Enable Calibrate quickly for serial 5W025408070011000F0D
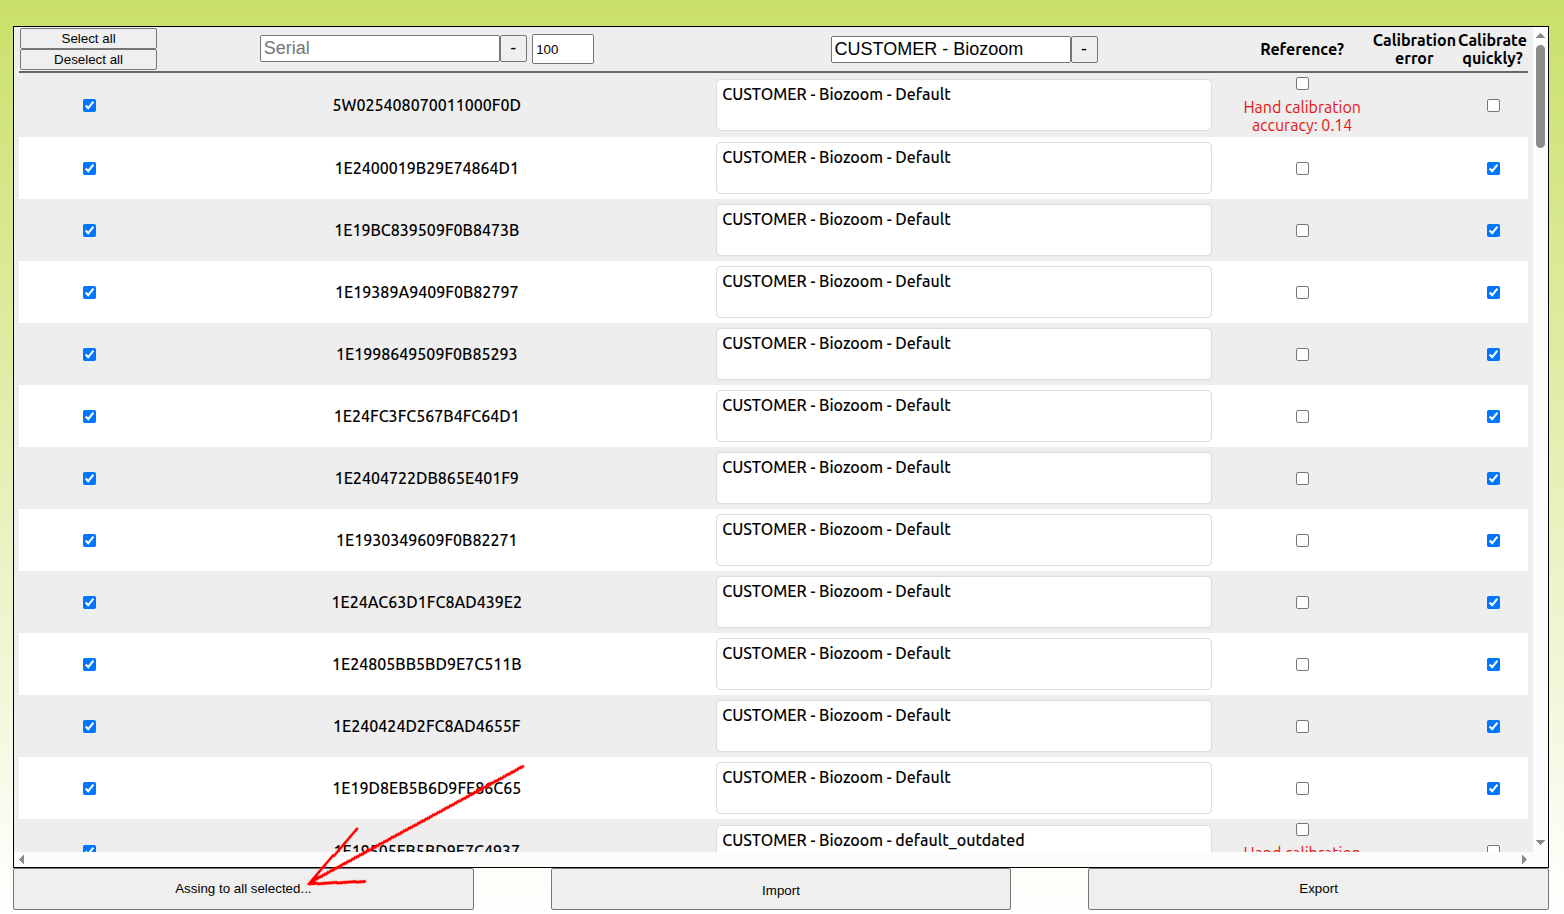Image resolution: width=1564 pixels, height=914 pixels. tap(1493, 106)
